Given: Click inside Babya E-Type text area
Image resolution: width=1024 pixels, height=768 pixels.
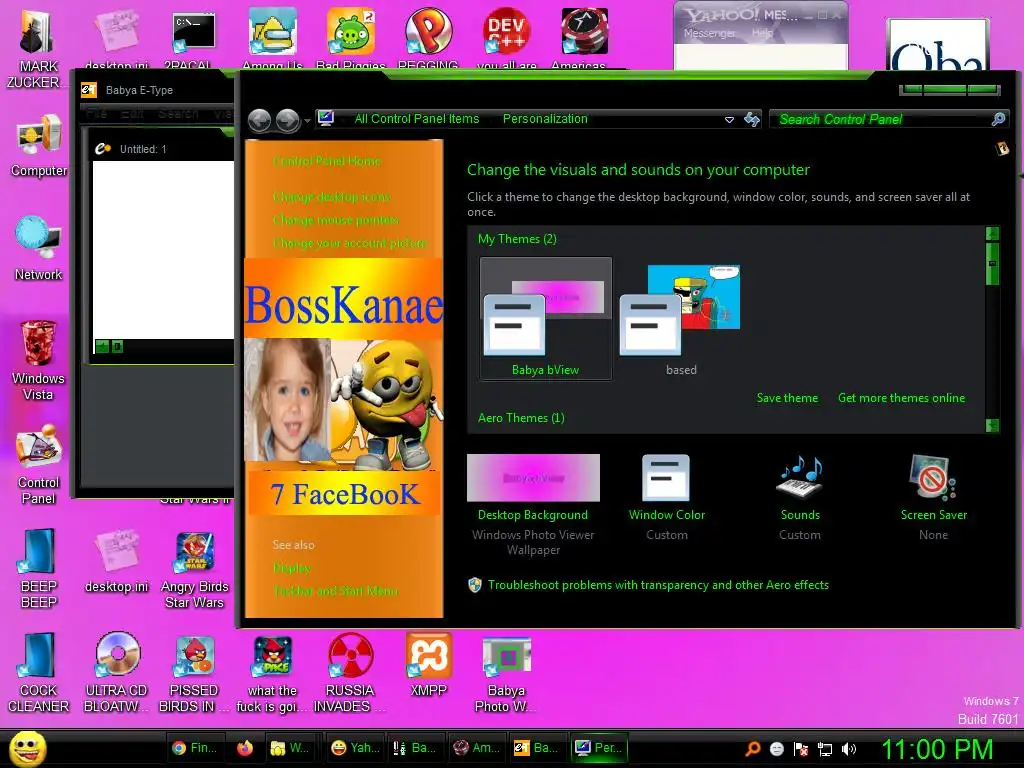Looking at the screenshot, I should click(163, 249).
